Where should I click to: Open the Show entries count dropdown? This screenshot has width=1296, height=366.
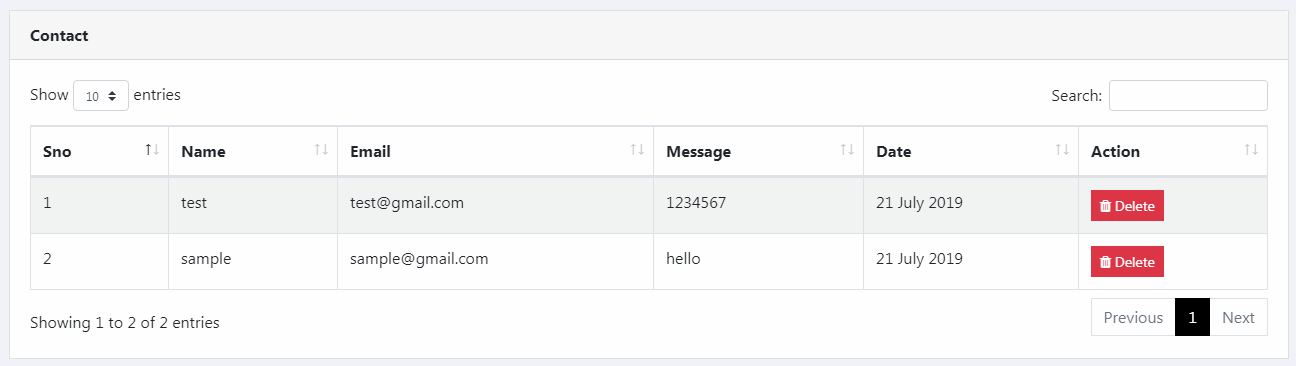point(101,96)
